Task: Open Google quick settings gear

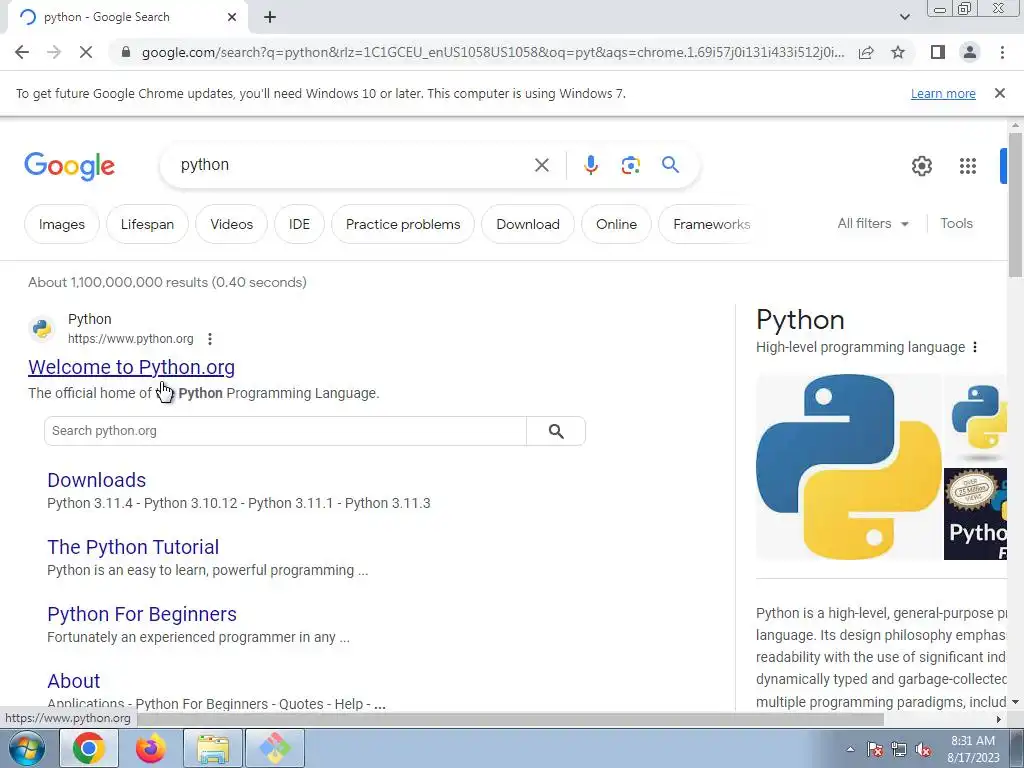Action: click(921, 166)
